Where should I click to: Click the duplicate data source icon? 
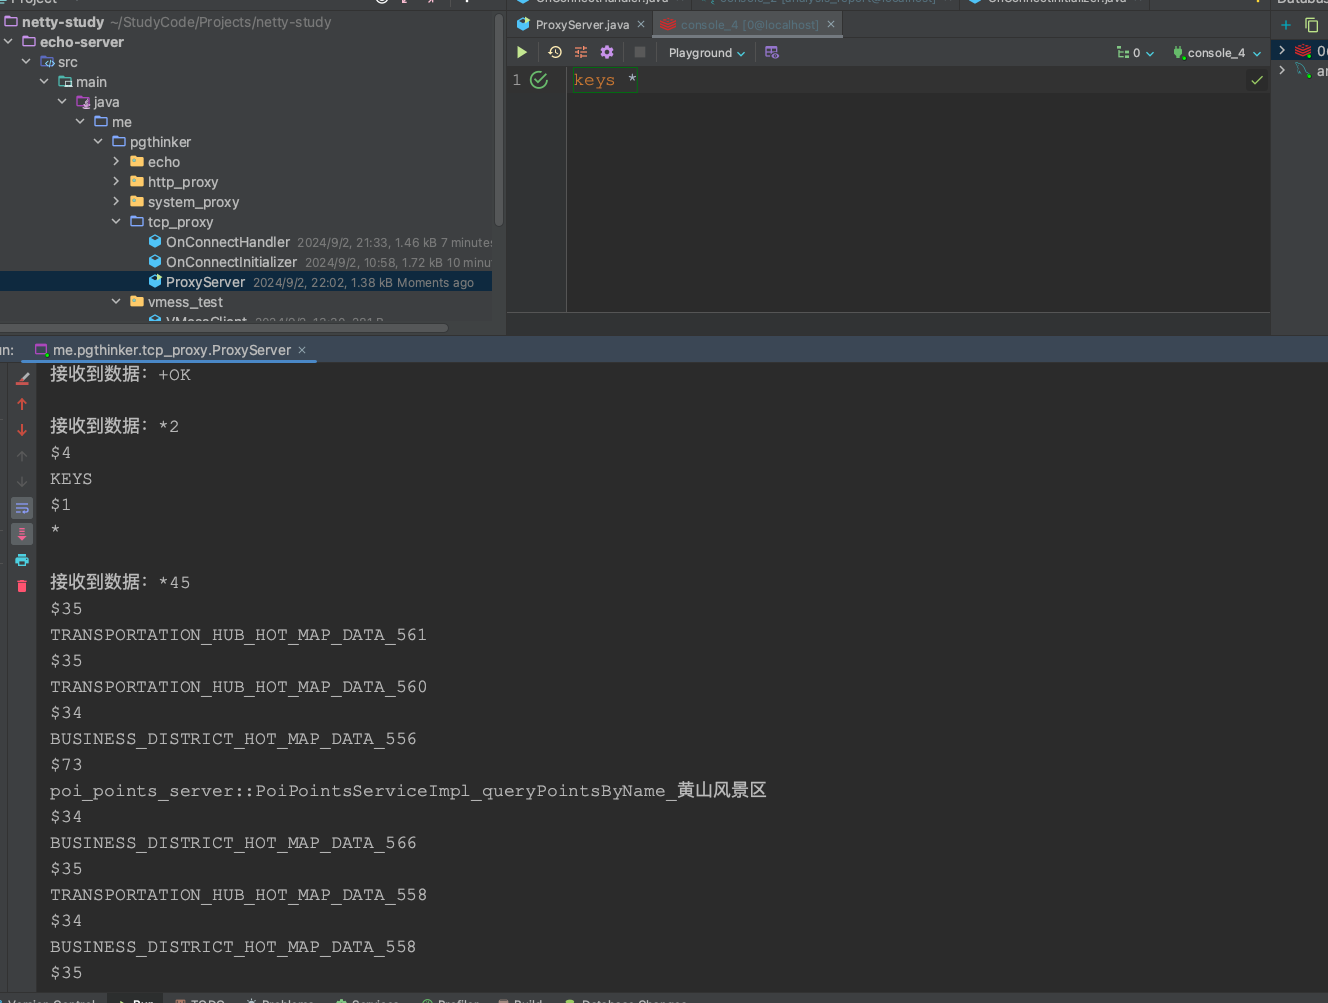point(1312,25)
